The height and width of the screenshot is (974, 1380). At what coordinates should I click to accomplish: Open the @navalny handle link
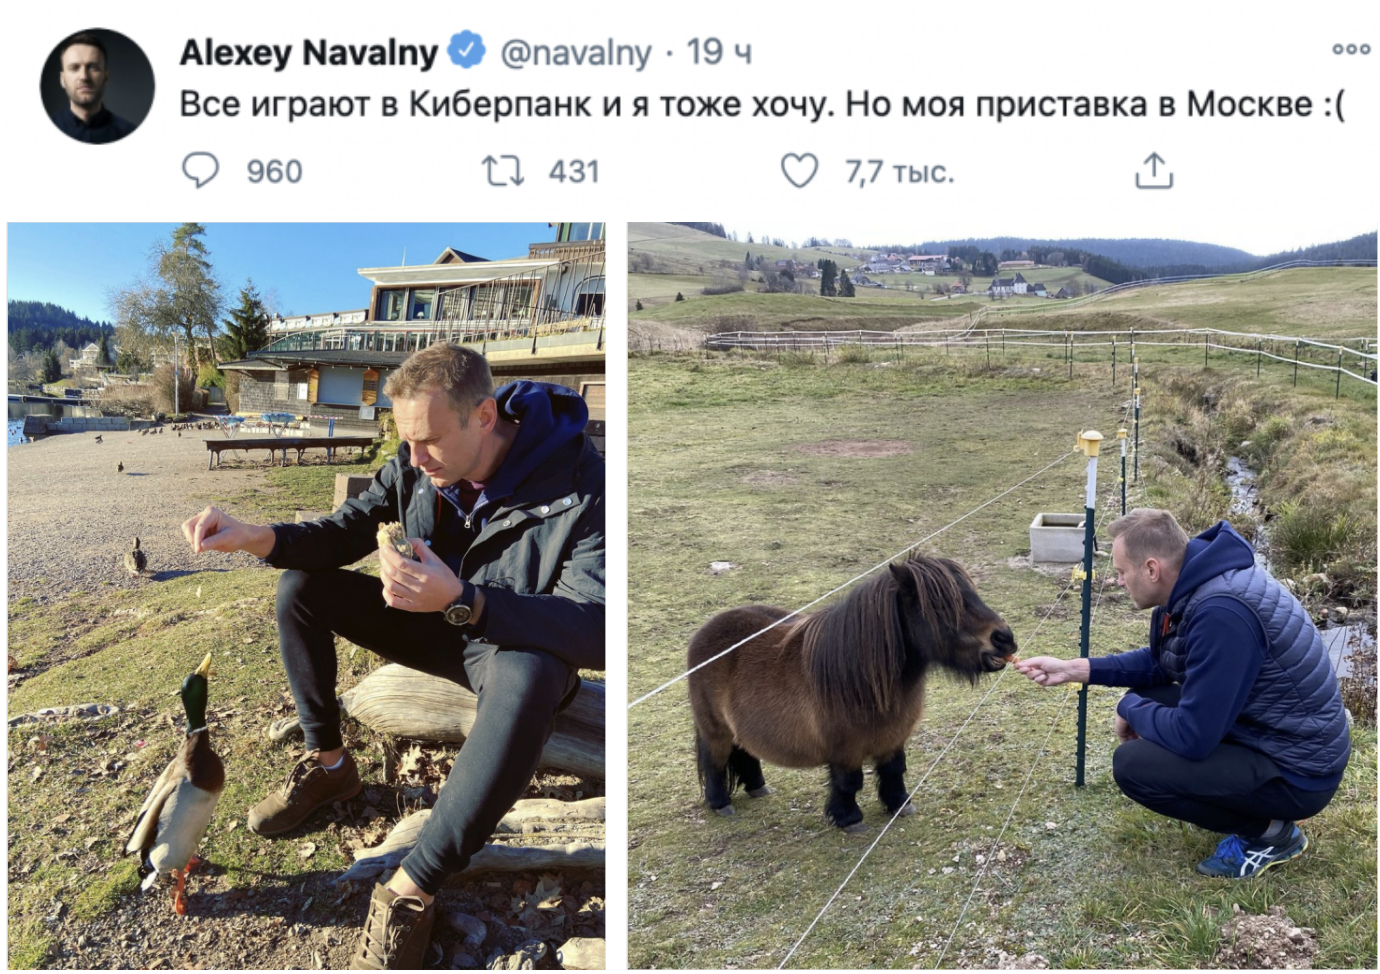pyautogui.click(x=575, y=52)
